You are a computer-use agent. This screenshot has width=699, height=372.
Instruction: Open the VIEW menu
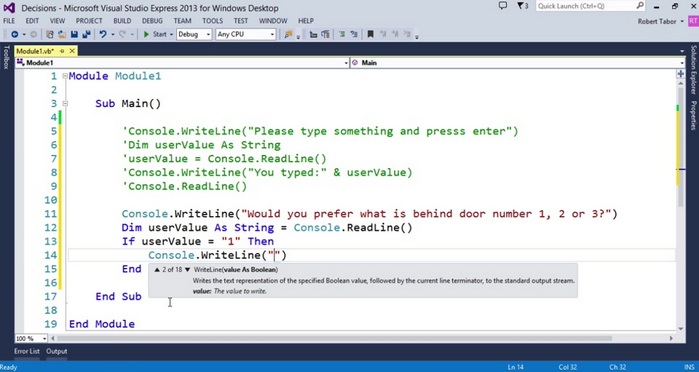pos(57,21)
